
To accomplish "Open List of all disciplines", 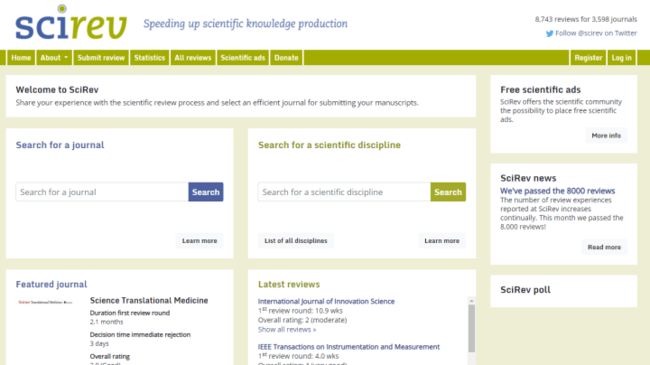I will tap(296, 241).
